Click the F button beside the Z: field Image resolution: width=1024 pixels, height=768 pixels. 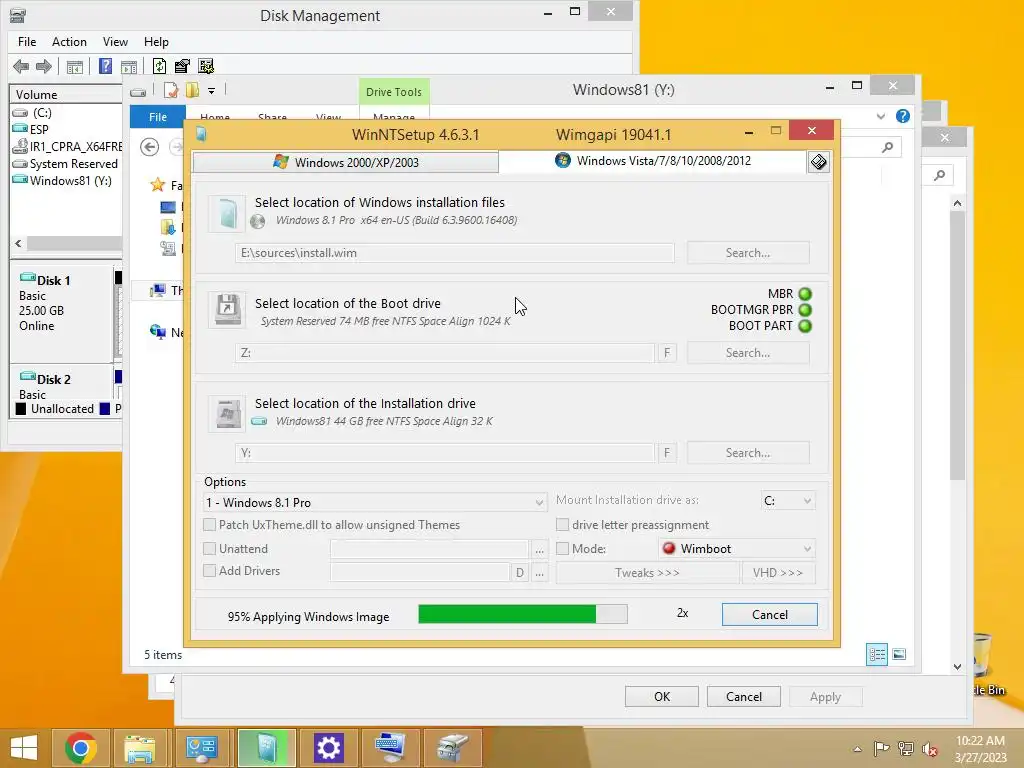tap(667, 353)
